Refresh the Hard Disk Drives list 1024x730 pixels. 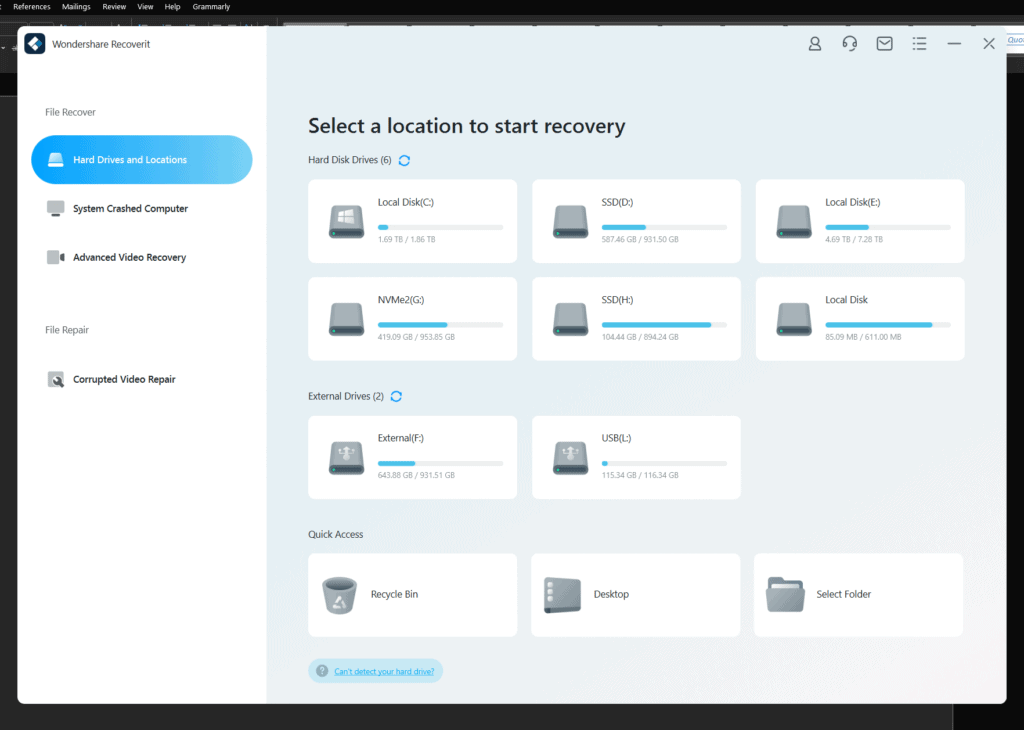point(404,160)
